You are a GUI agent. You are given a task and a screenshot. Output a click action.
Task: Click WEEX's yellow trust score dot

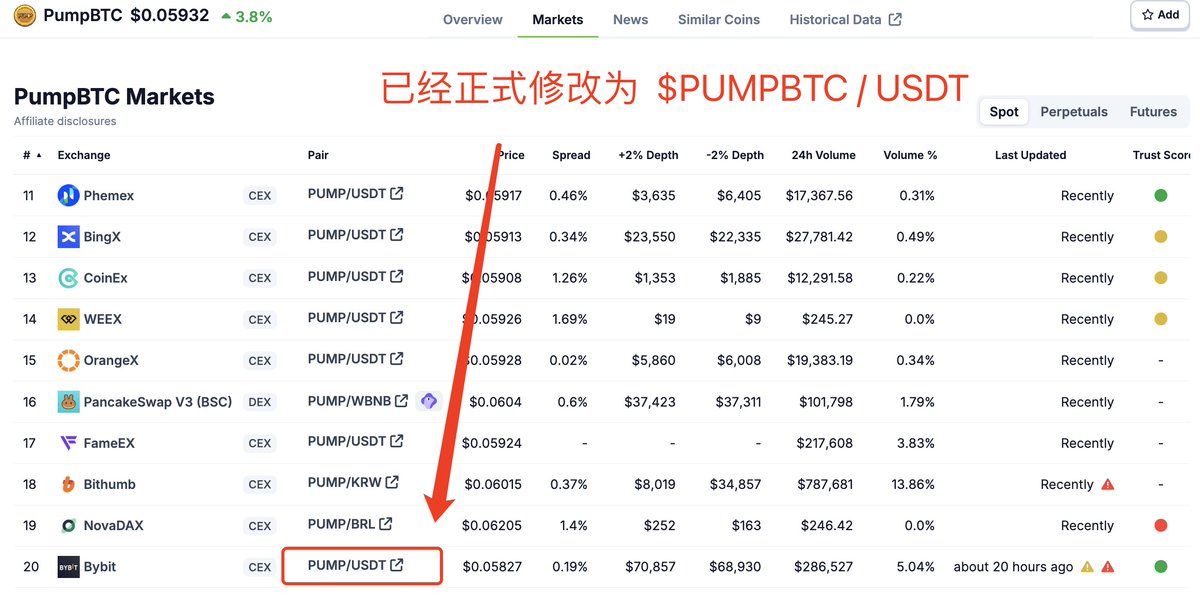pyautogui.click(x=1161, y=319)
